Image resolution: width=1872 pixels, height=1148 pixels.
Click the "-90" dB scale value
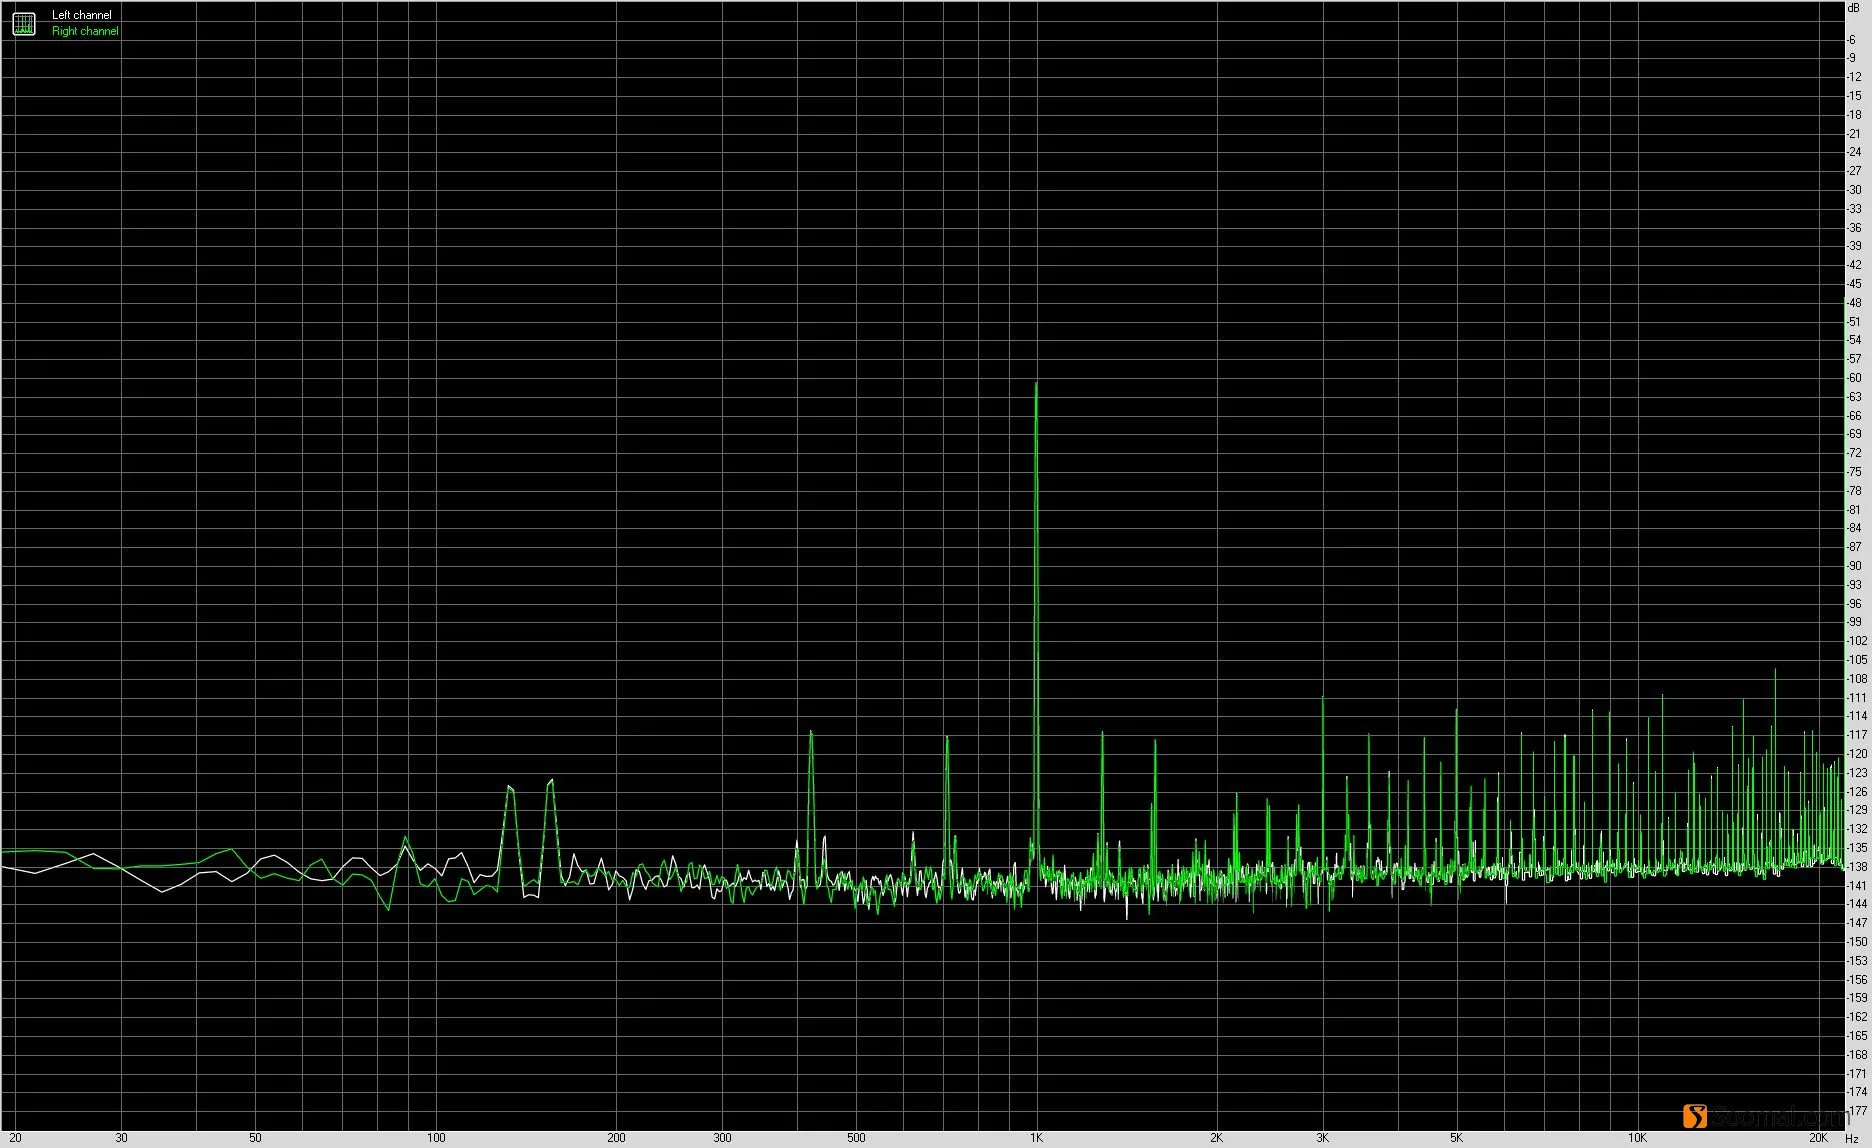pos(1855,566)
